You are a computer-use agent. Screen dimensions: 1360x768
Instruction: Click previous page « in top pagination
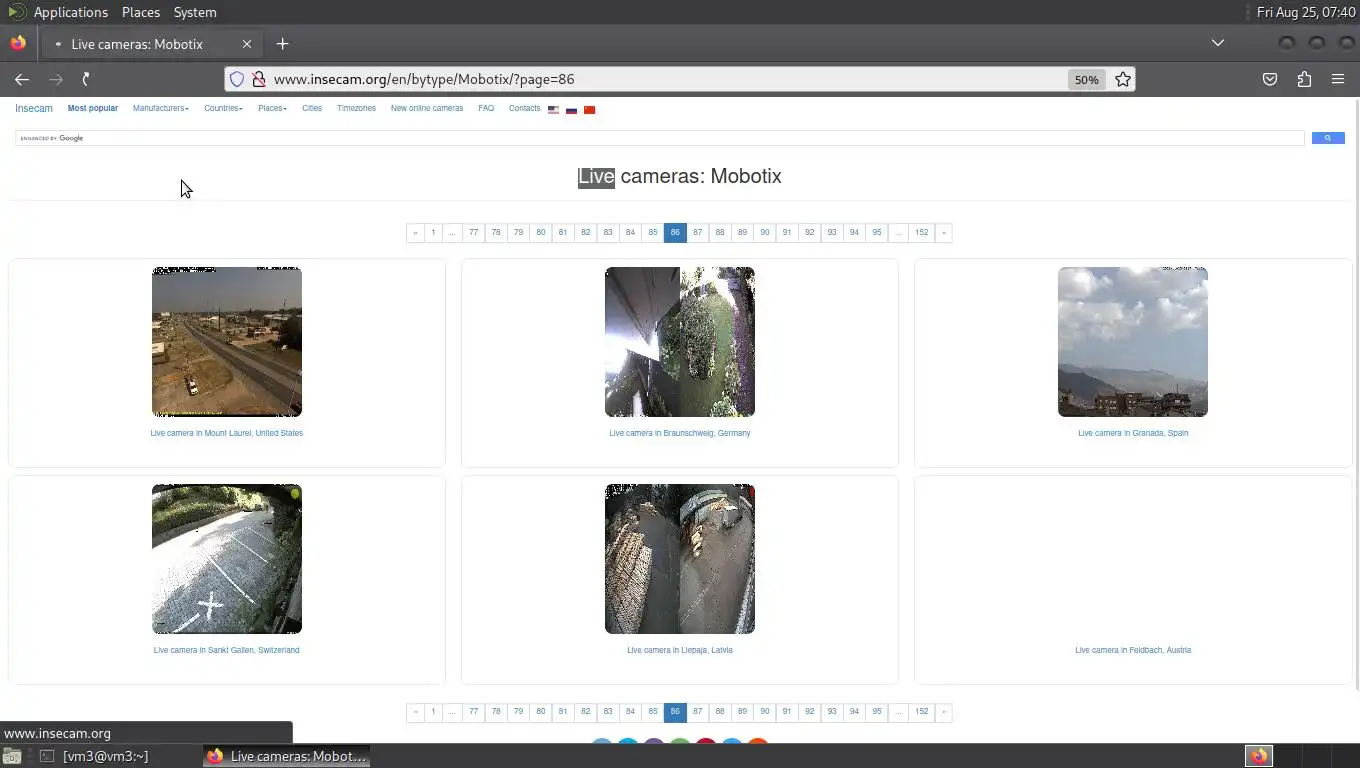(x=415, y=232)
